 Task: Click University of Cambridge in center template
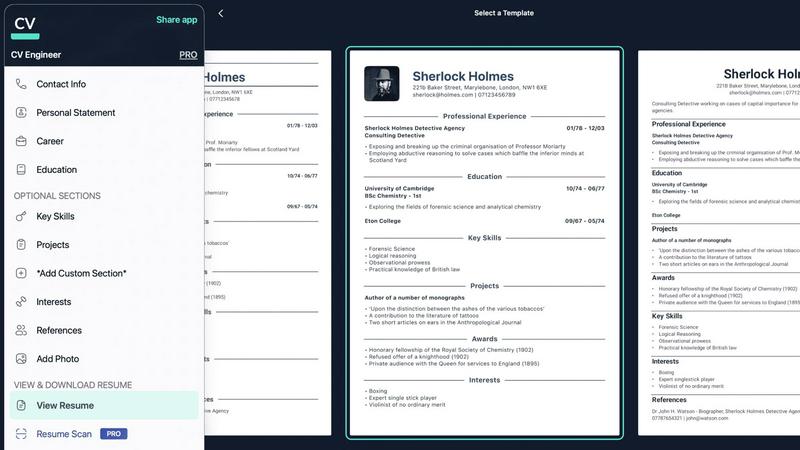(399, 188)
